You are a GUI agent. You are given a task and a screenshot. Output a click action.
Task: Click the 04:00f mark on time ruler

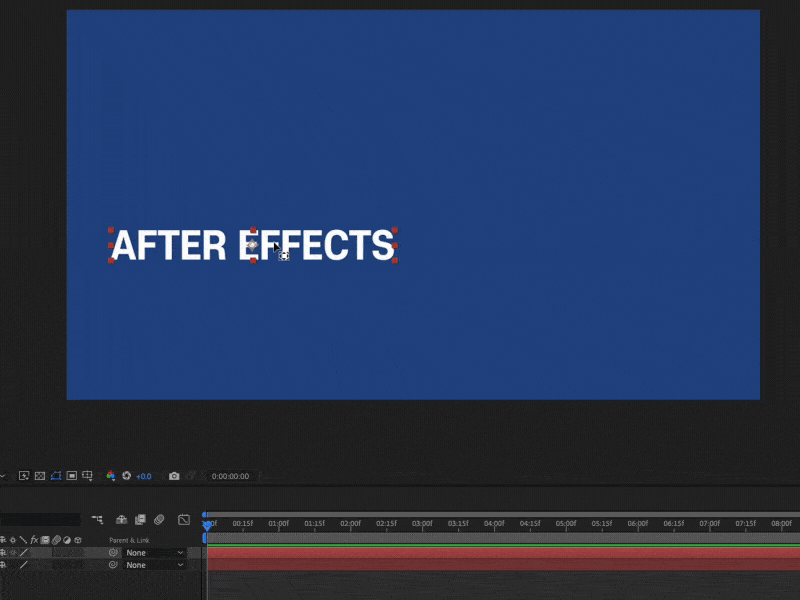(494, 523)
